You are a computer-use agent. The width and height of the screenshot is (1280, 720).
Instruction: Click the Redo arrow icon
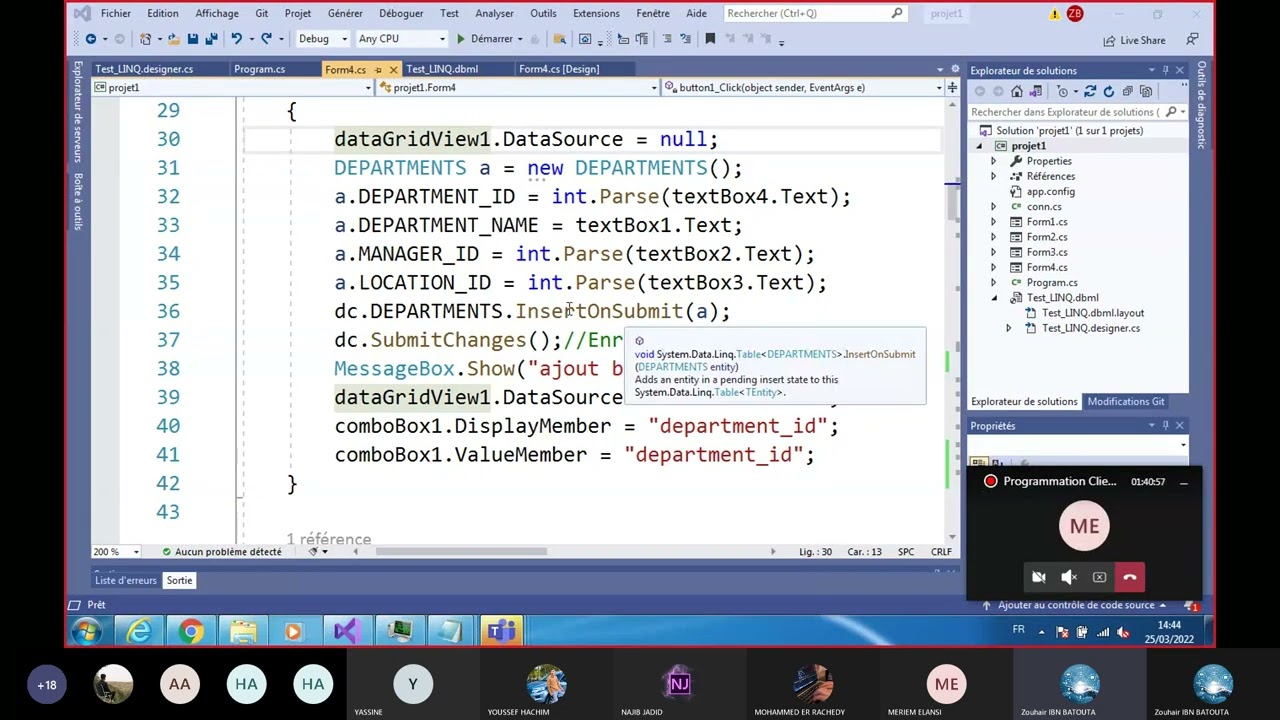(x=266, y=39)
